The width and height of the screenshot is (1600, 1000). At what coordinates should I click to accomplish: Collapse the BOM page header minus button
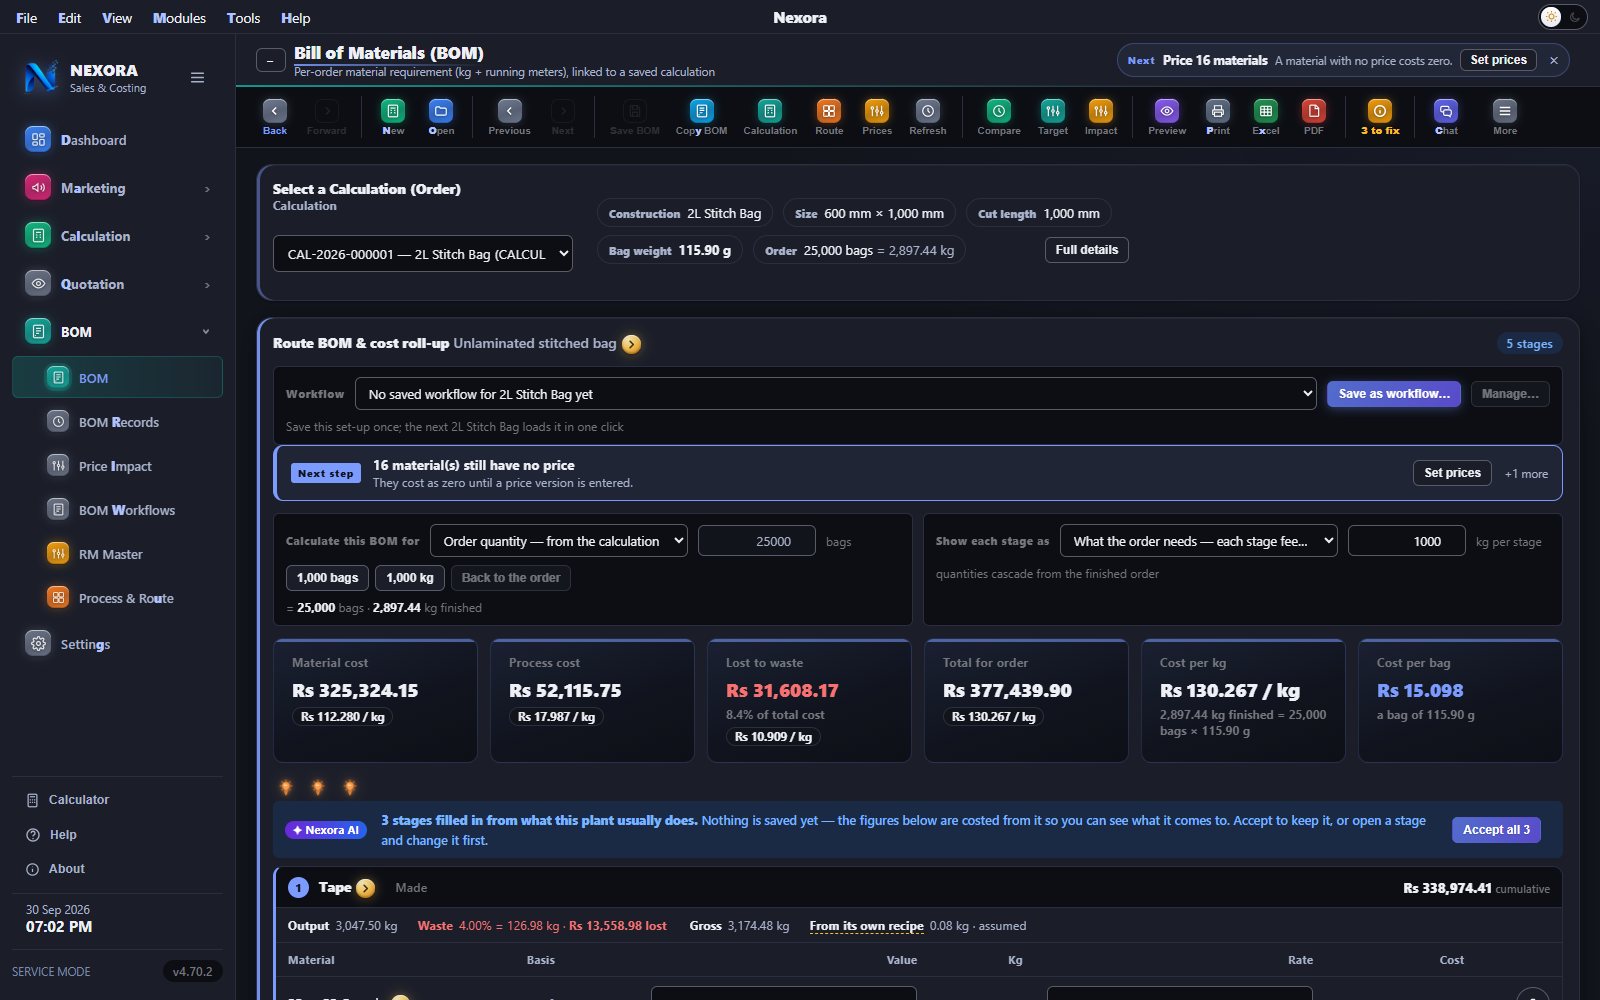click(270, 61)
